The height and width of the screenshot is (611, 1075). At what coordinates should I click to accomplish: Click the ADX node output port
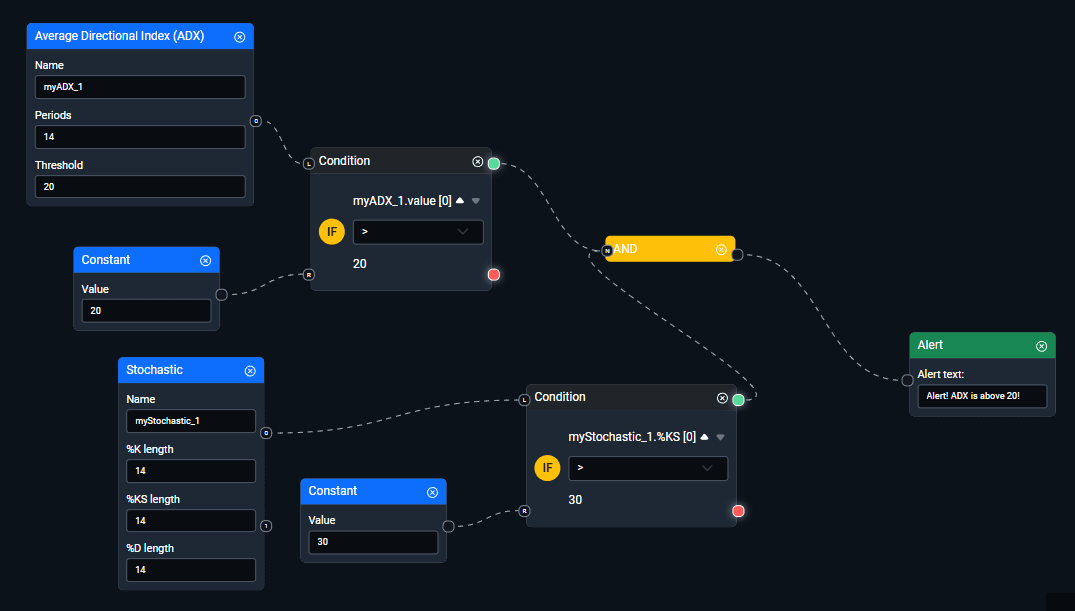tap(256, 121)
